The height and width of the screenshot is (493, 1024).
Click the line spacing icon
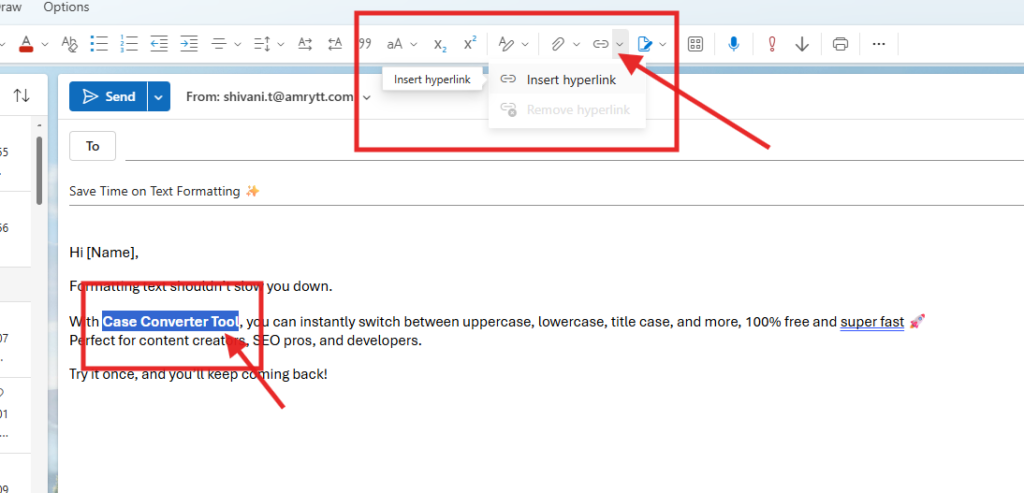(262, 44)
